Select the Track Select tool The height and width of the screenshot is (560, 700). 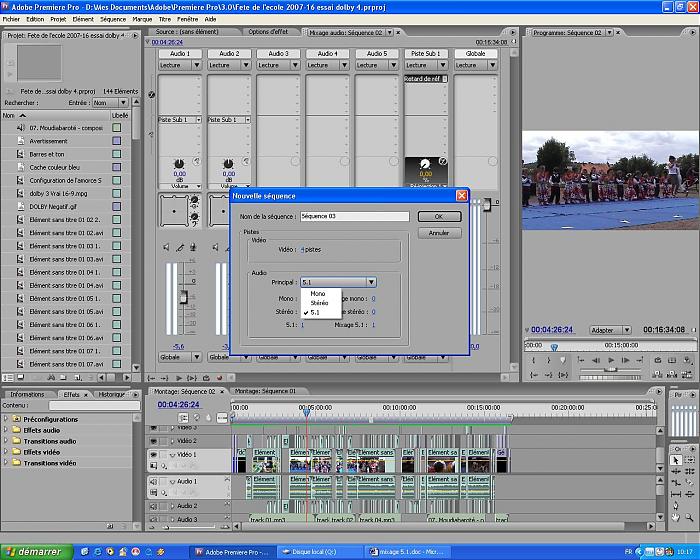coord(689,460)
